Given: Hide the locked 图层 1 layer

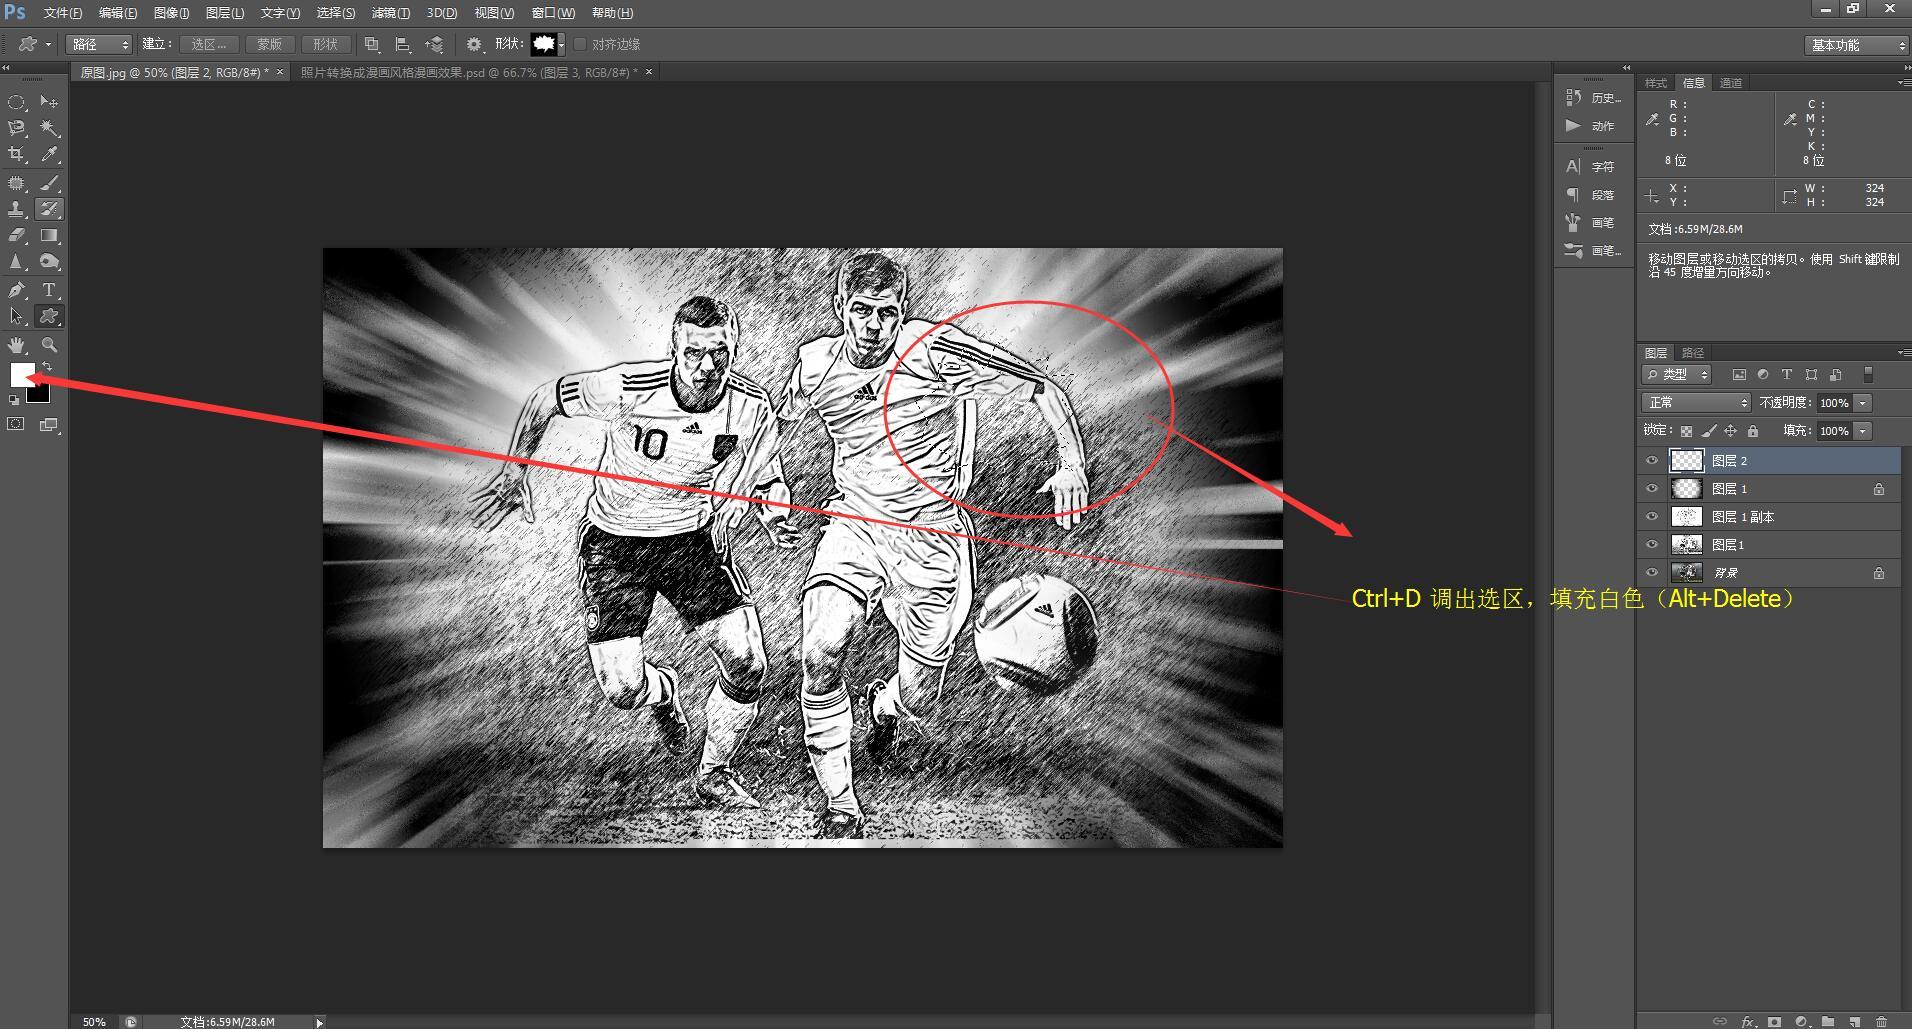Looking at the screenshot, I should click(x=1652, y=489).
